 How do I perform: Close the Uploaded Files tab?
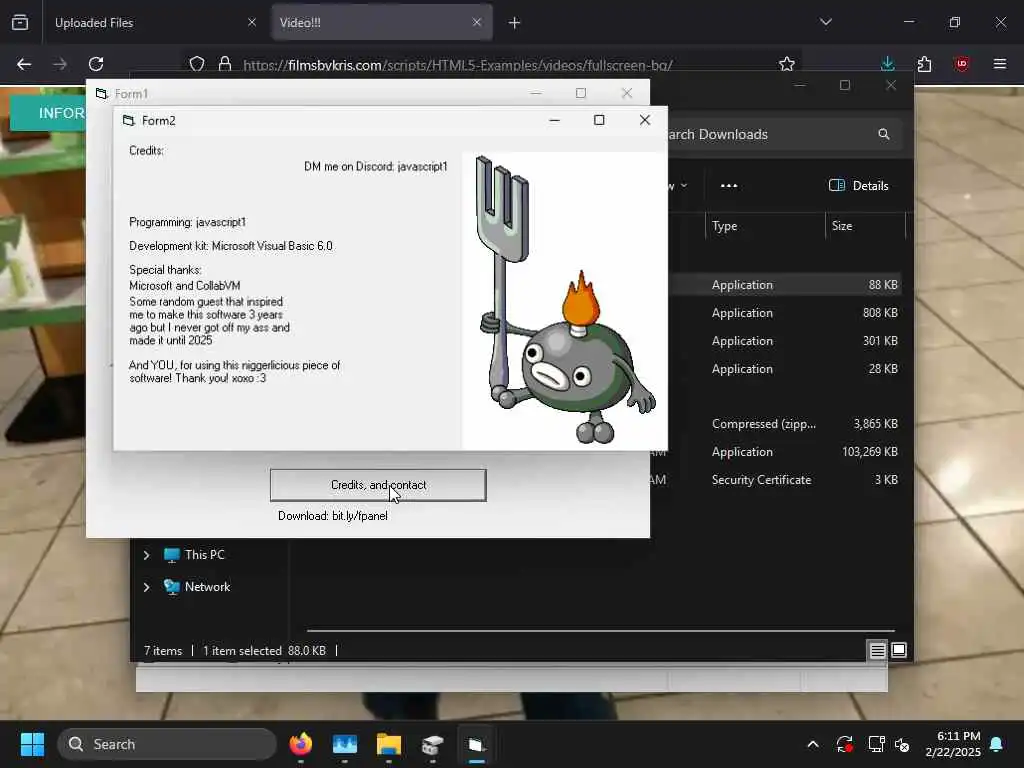click(x=252, y=22)
